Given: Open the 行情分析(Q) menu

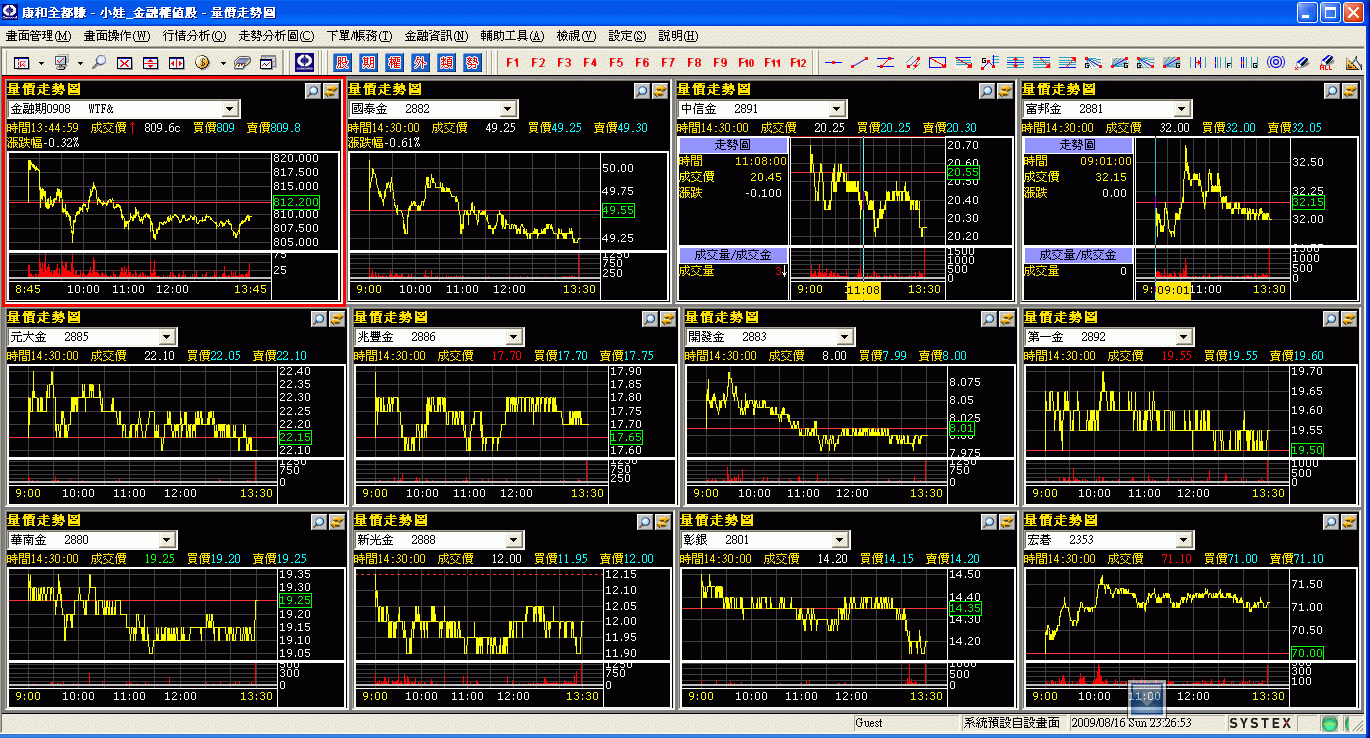Looking at the screenshot, I should [x=194, y=36].
